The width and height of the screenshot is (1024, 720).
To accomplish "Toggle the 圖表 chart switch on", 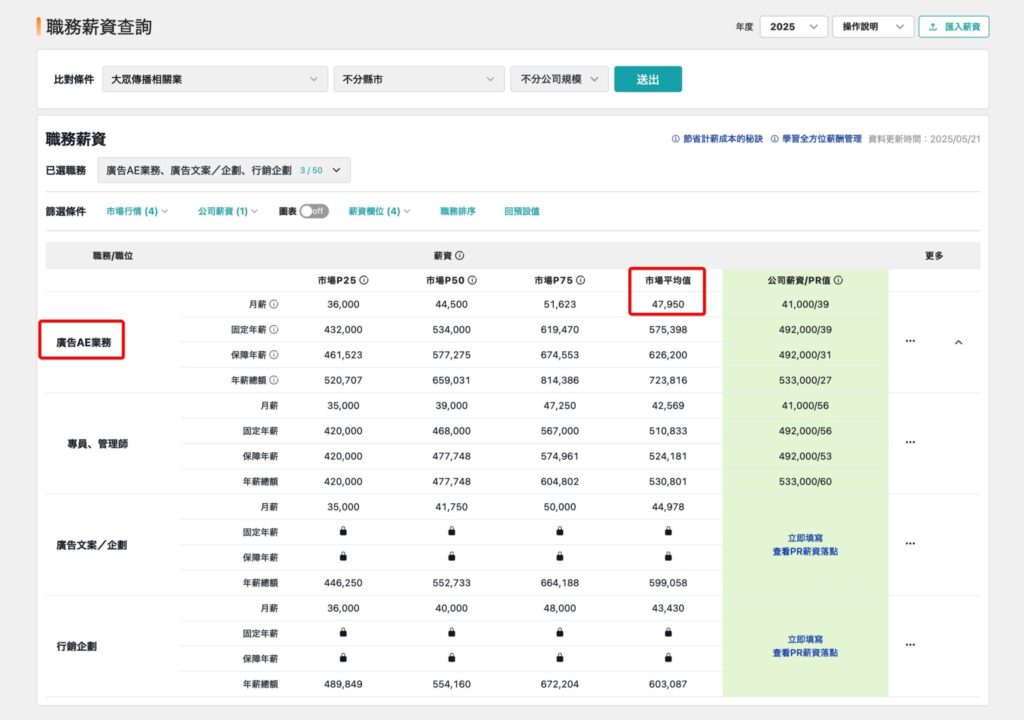I will tap(314, 211).
